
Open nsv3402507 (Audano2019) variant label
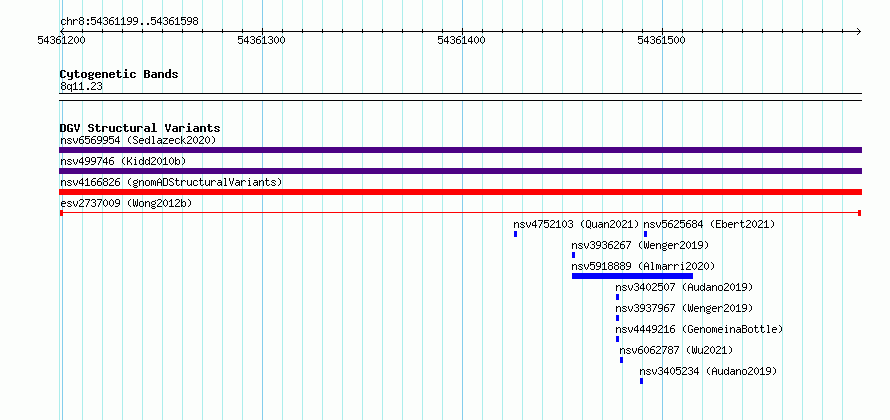[685, 287]
